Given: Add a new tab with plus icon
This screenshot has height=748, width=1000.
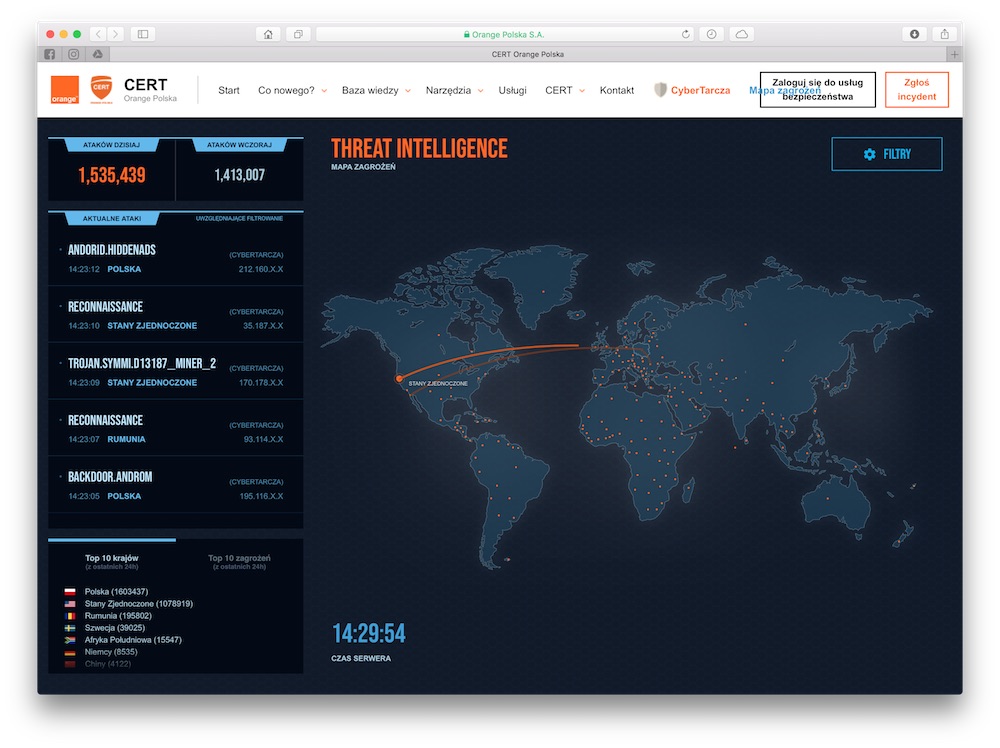Looking at the screenshot, I should pyautogui.click(x=954, y=54).
